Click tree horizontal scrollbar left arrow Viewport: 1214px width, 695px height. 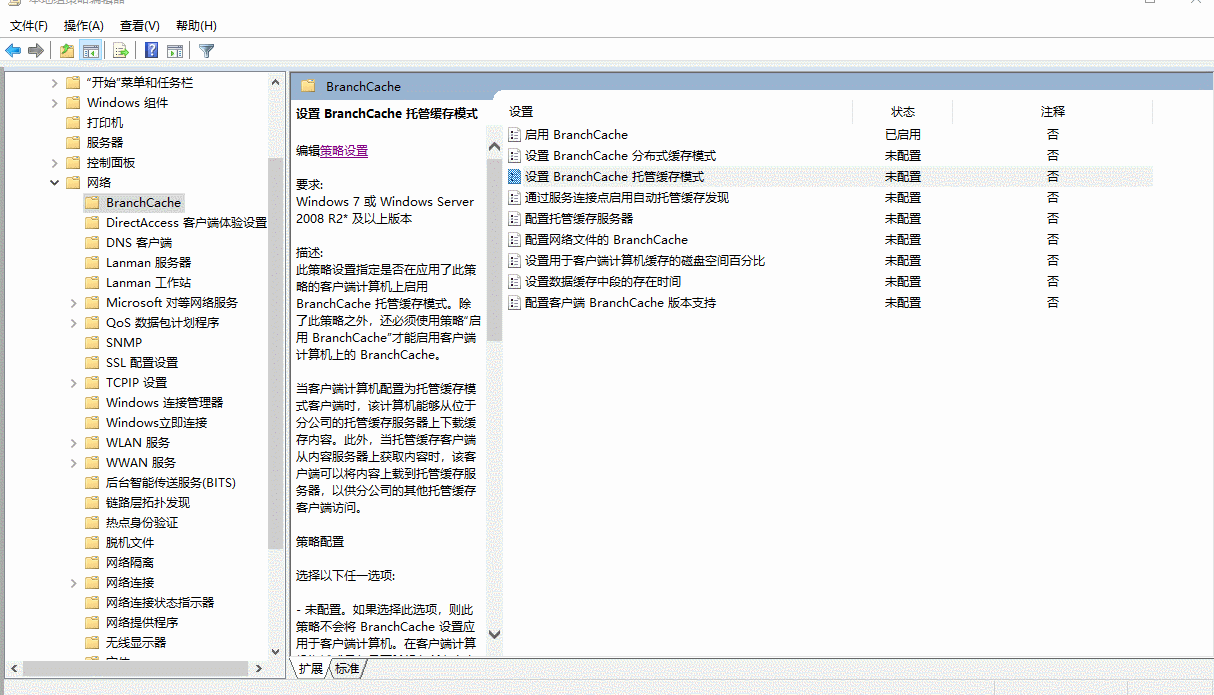click(13, 668)
